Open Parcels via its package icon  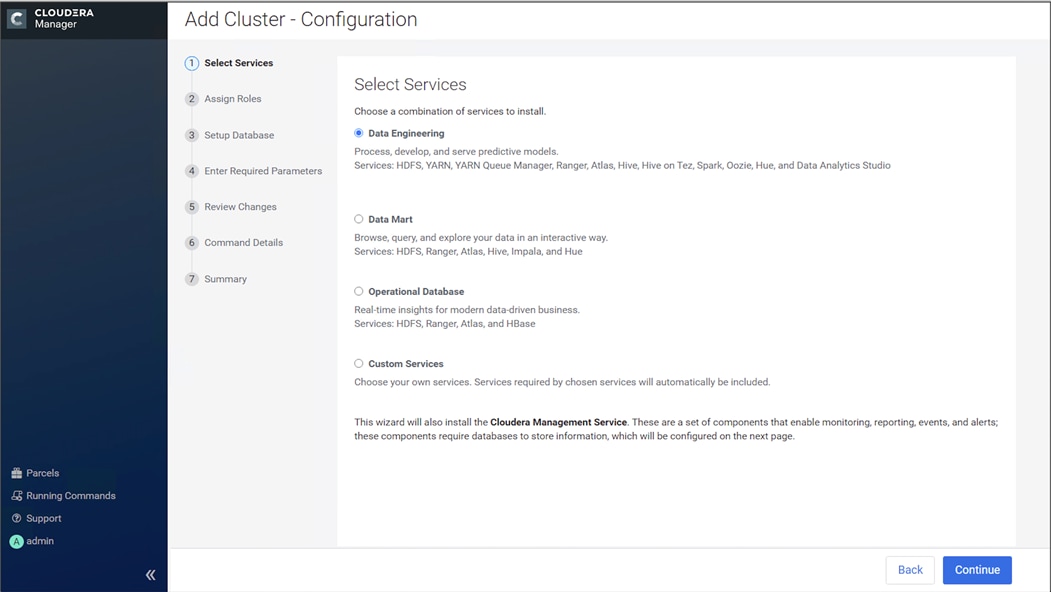pos(17,473)
